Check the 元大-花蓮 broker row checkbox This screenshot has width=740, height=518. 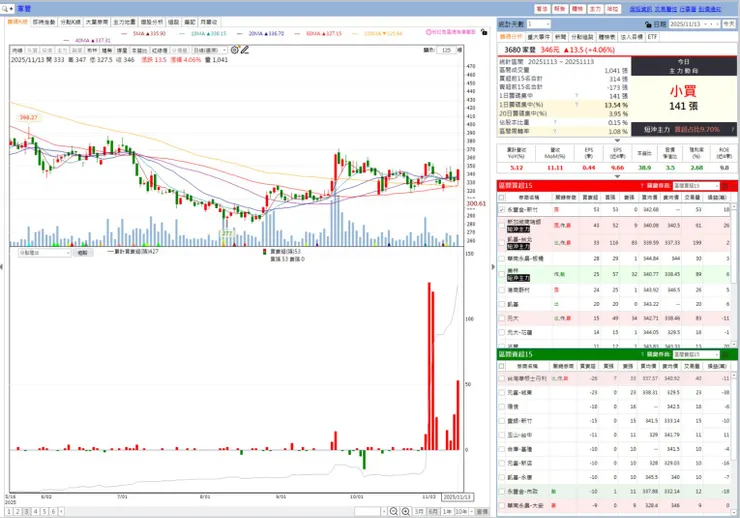point(502,333)
